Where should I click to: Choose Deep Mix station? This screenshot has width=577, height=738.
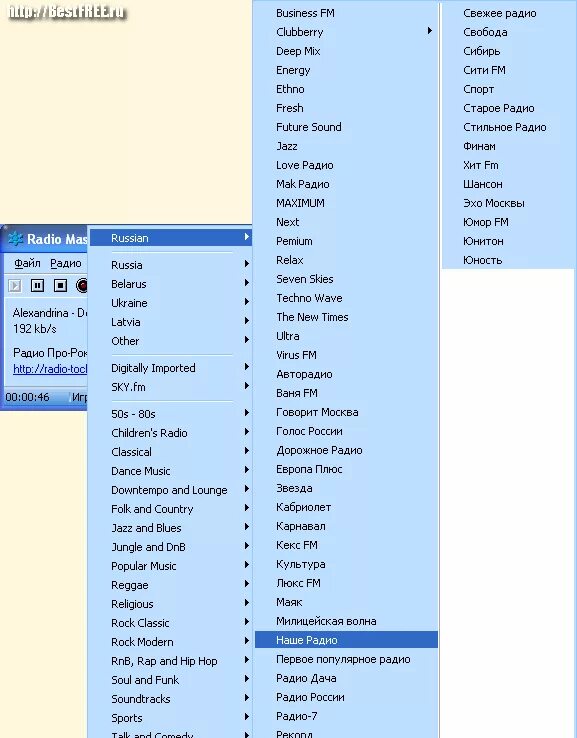(x=346, y=51)
